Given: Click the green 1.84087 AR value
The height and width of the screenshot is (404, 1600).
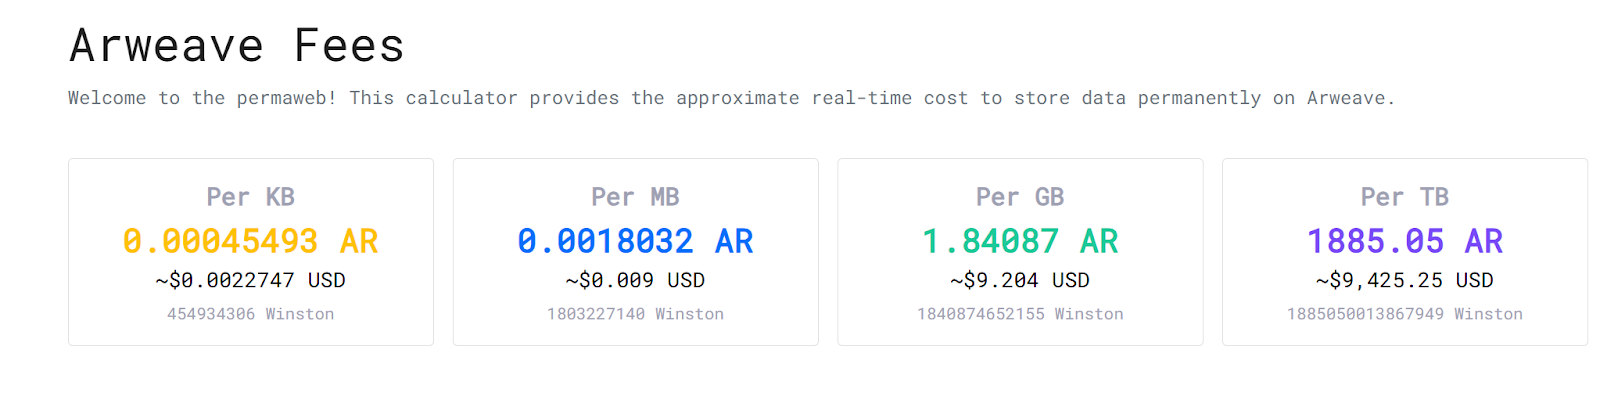Looking at the screenshot, I should click(x=1020, y=241).
